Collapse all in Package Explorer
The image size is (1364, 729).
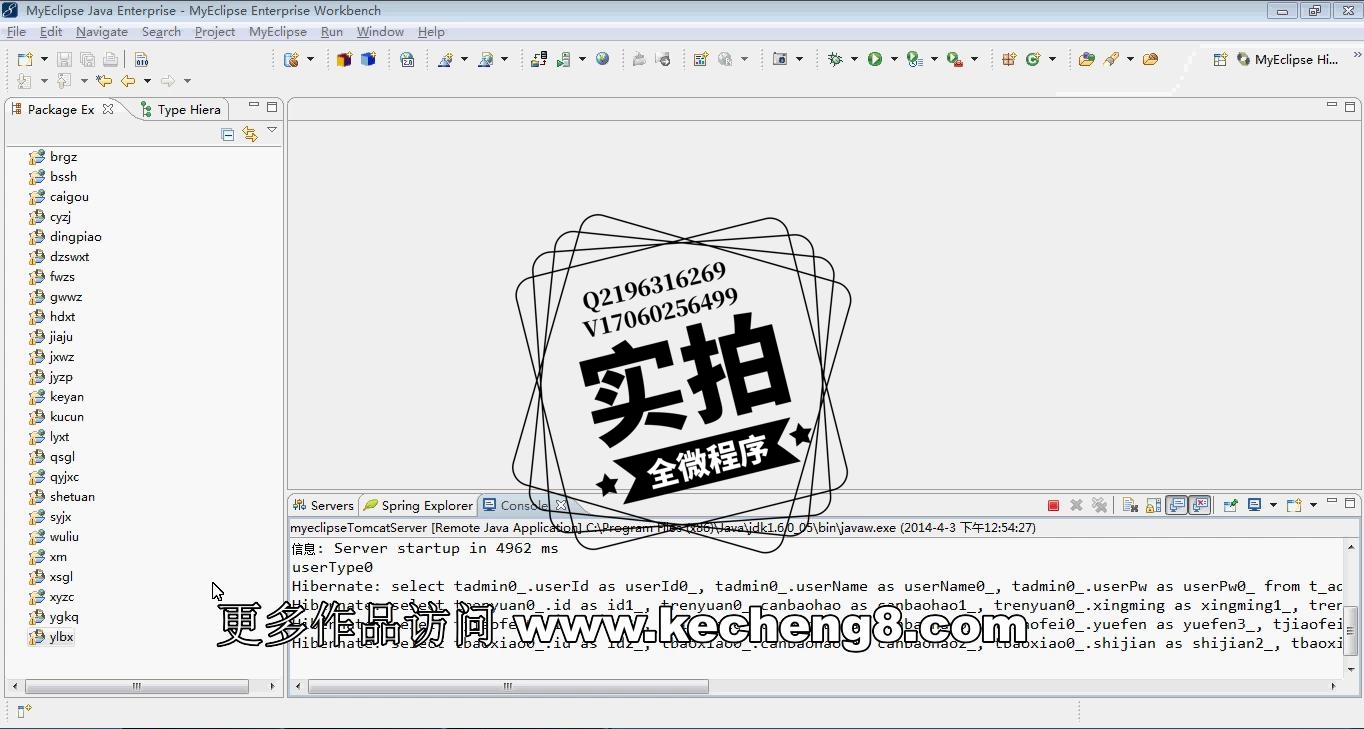pos(227,134)
